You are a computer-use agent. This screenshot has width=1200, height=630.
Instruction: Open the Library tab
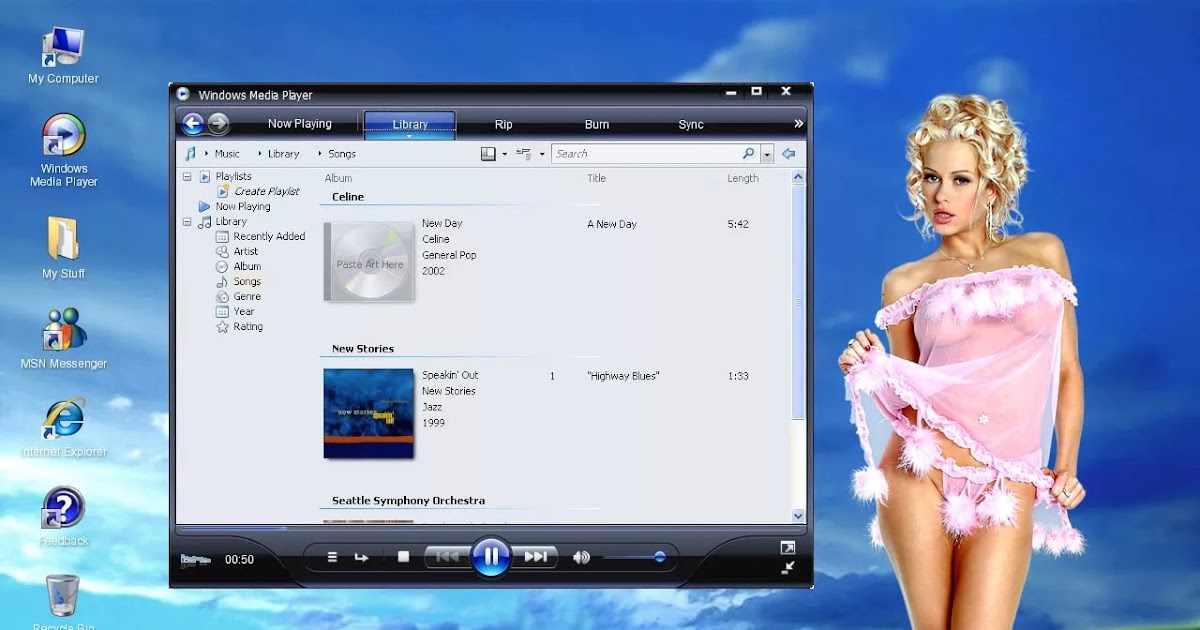pos(410,124)
